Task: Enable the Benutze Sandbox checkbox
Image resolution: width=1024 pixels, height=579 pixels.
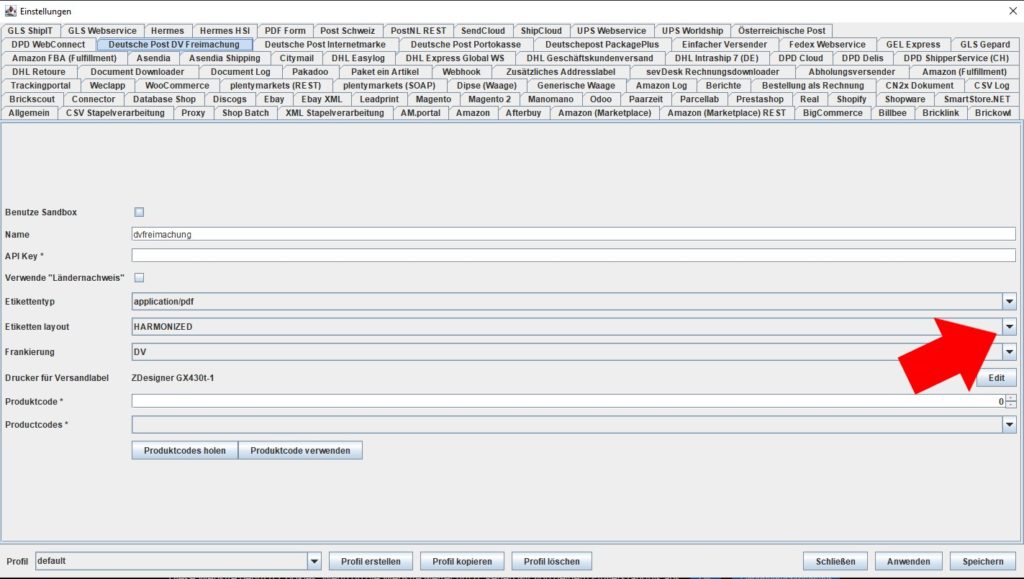Action: coord(139,212)
